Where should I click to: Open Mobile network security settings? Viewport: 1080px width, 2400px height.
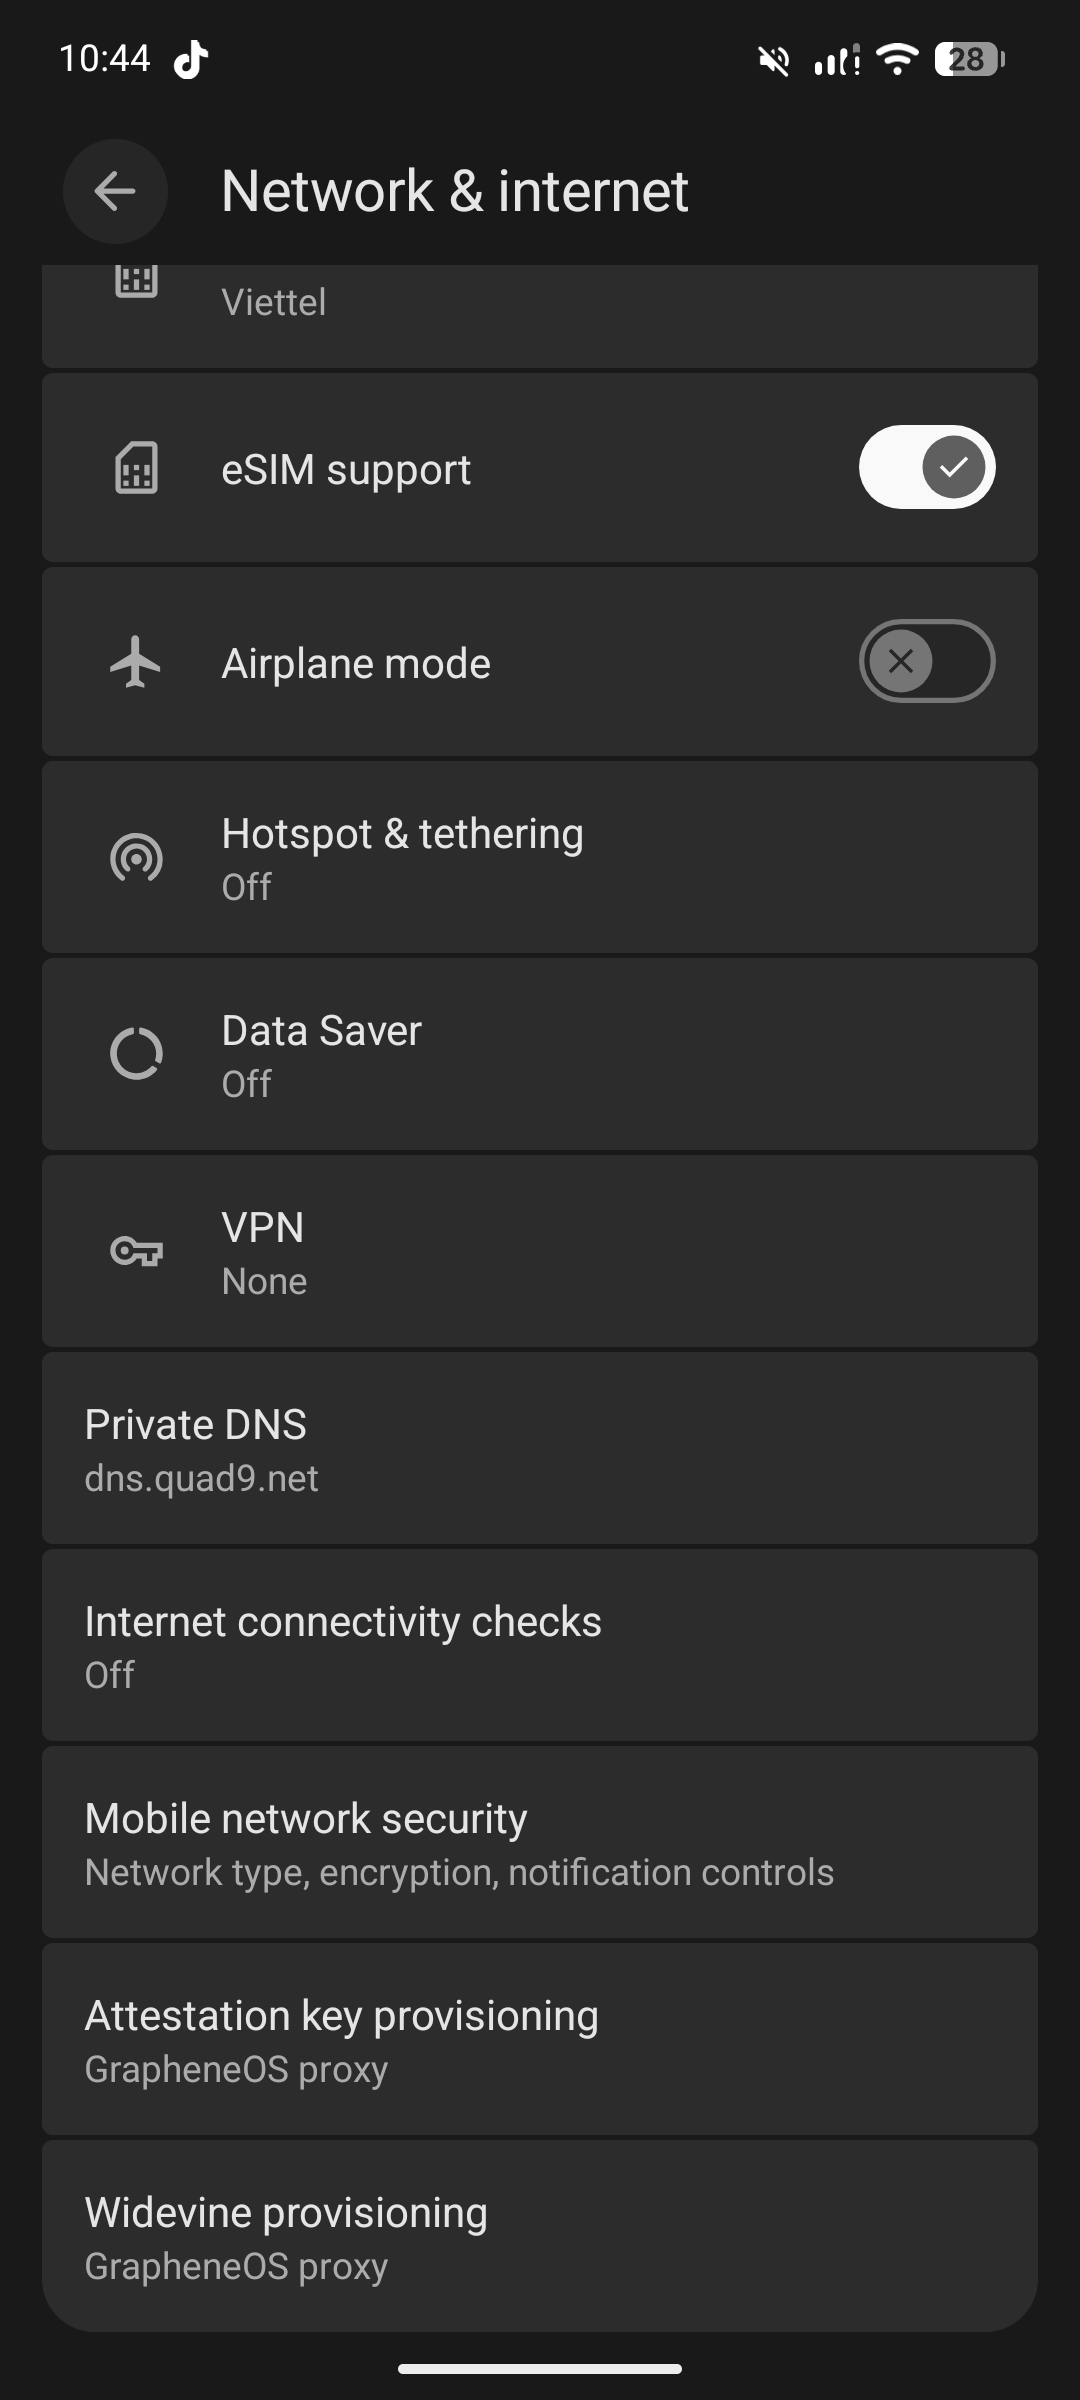[x=540, y=1842]
